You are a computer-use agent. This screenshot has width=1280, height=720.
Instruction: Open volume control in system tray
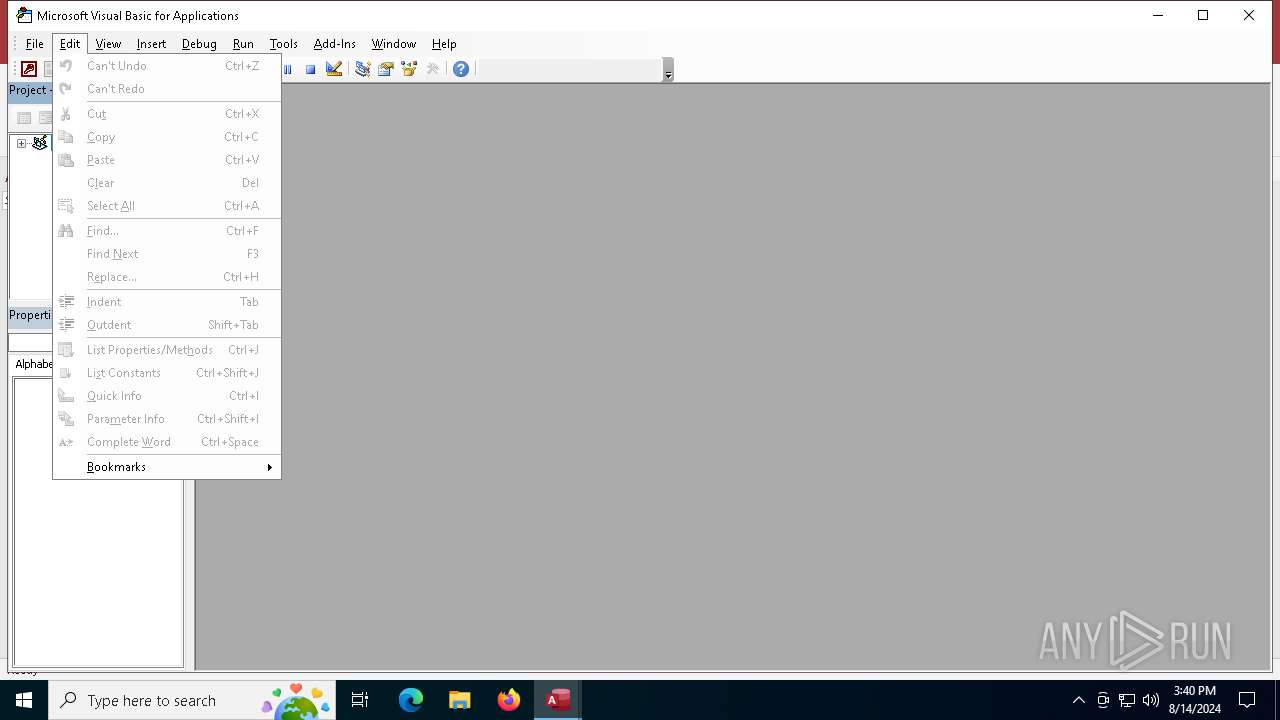click(1151, 700)
